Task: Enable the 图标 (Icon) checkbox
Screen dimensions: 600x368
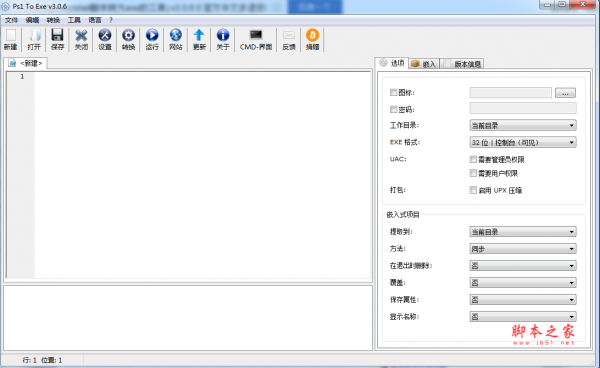Action: [x=393, y=93]
